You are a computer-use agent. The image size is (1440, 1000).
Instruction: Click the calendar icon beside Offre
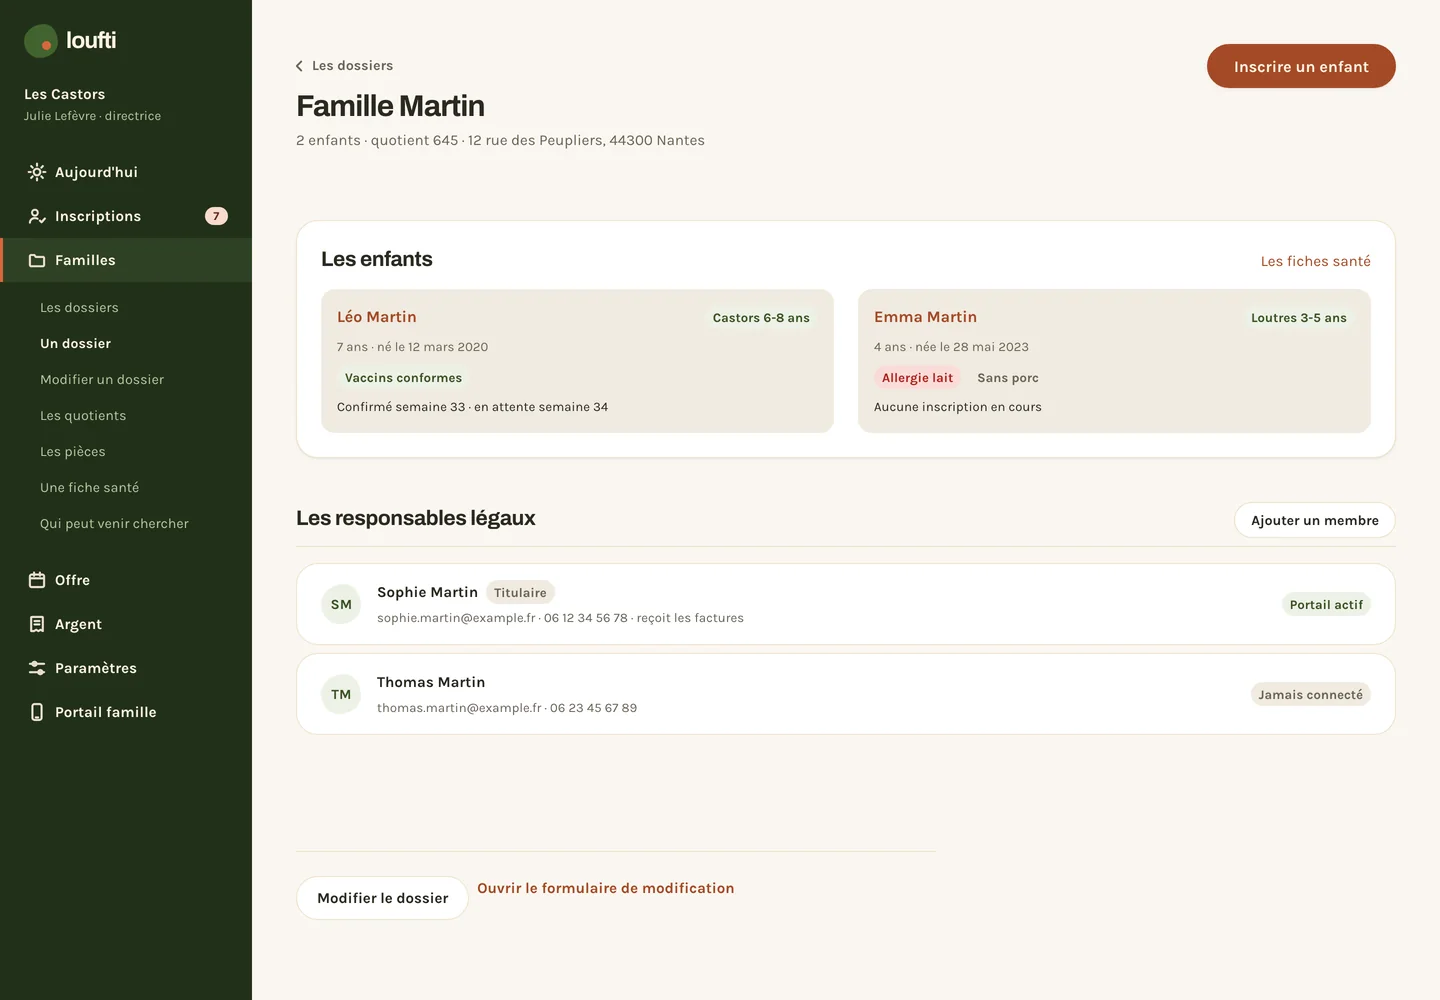point(37,580)
